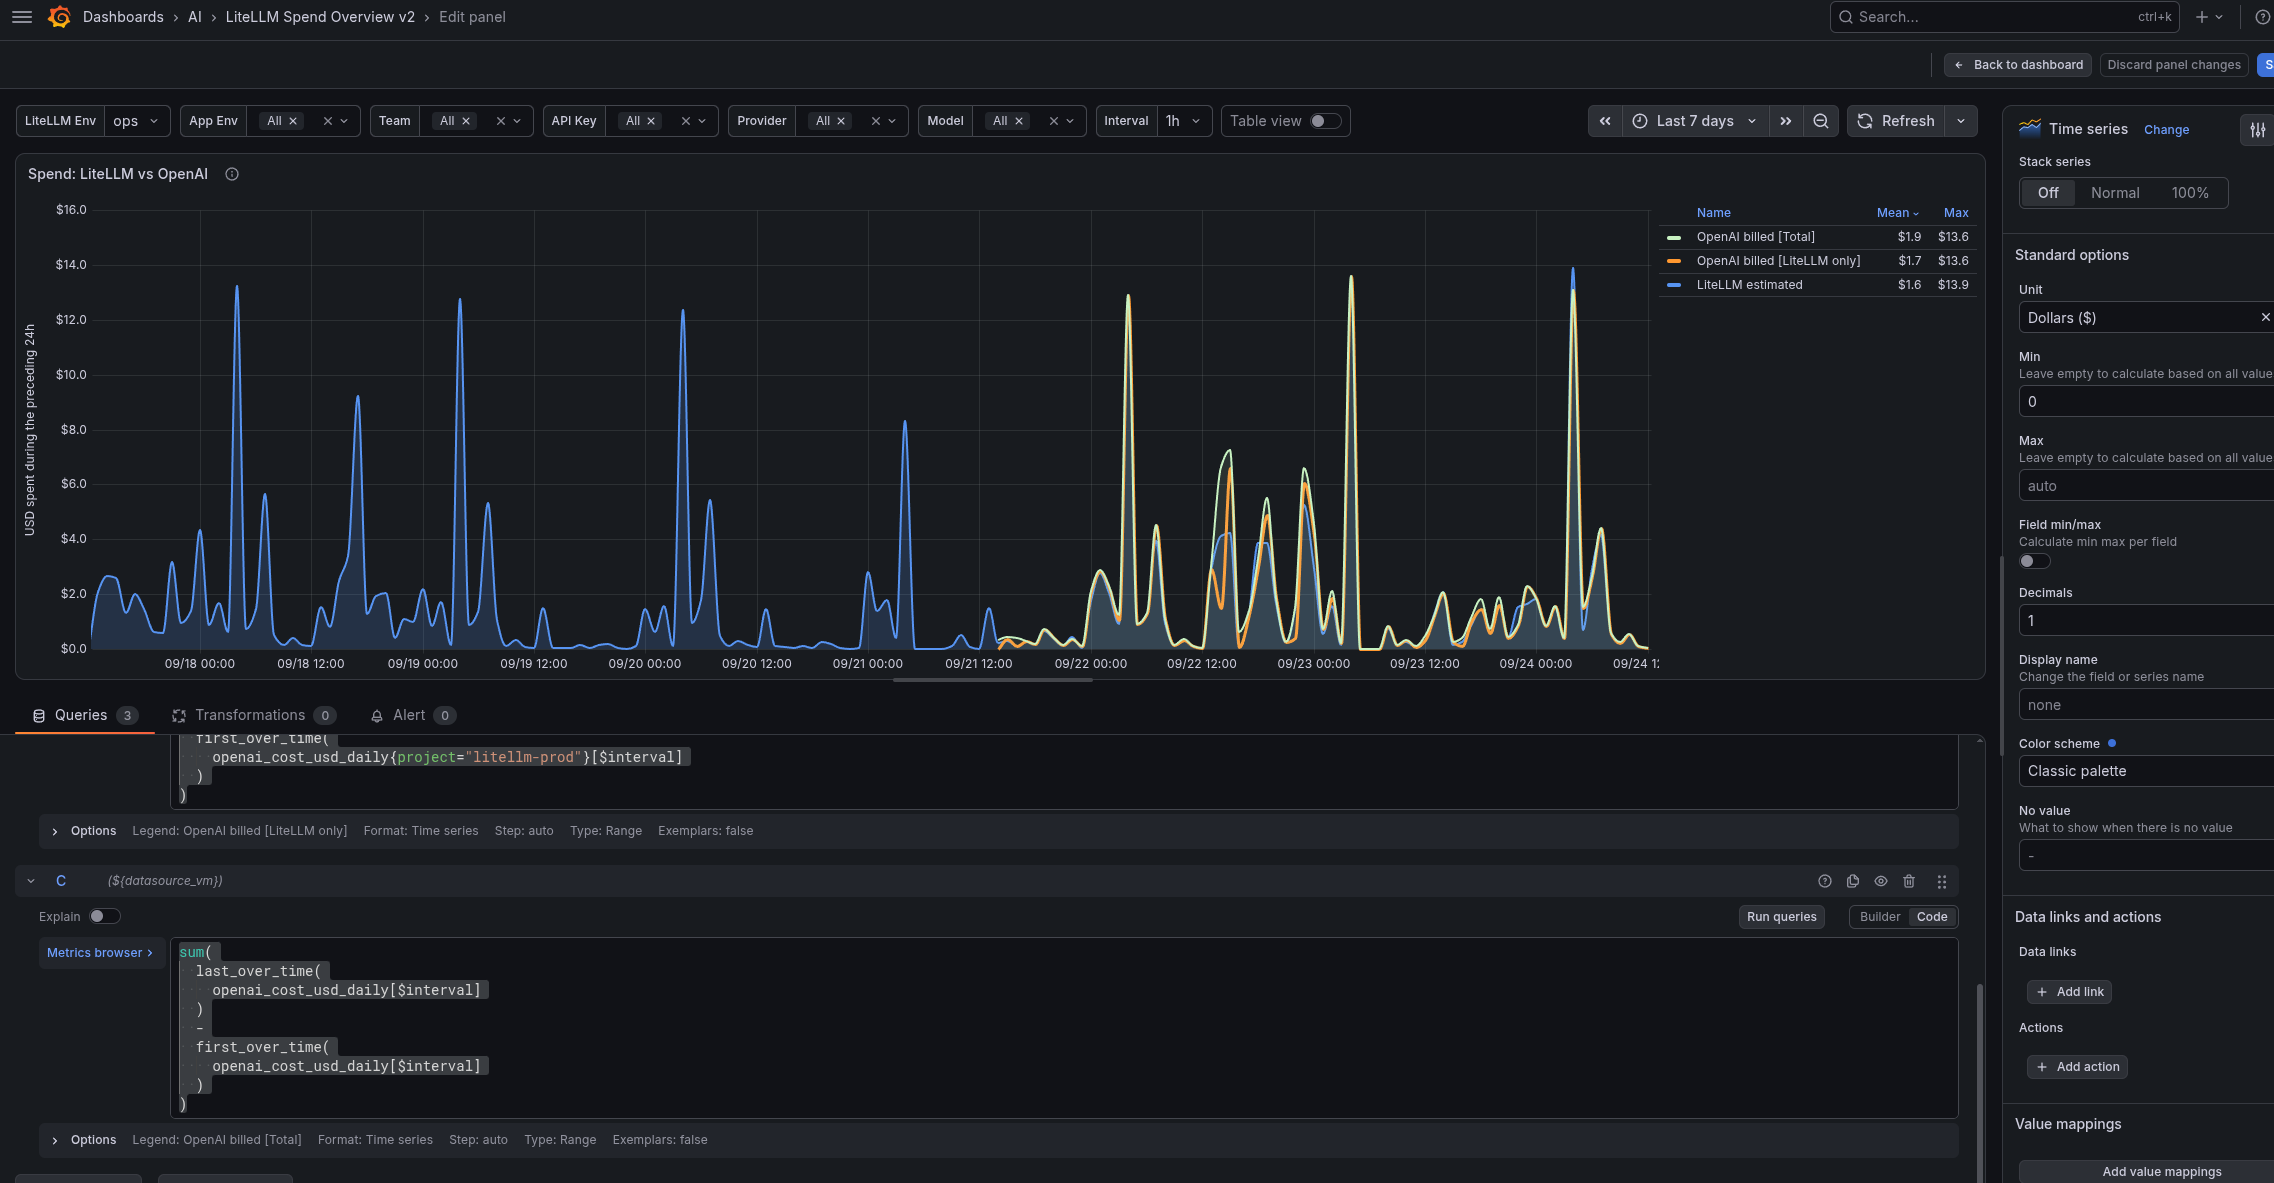Screen dimensions: 2274x1183
Task: Clear all Team selections
Action: [501, 121]
